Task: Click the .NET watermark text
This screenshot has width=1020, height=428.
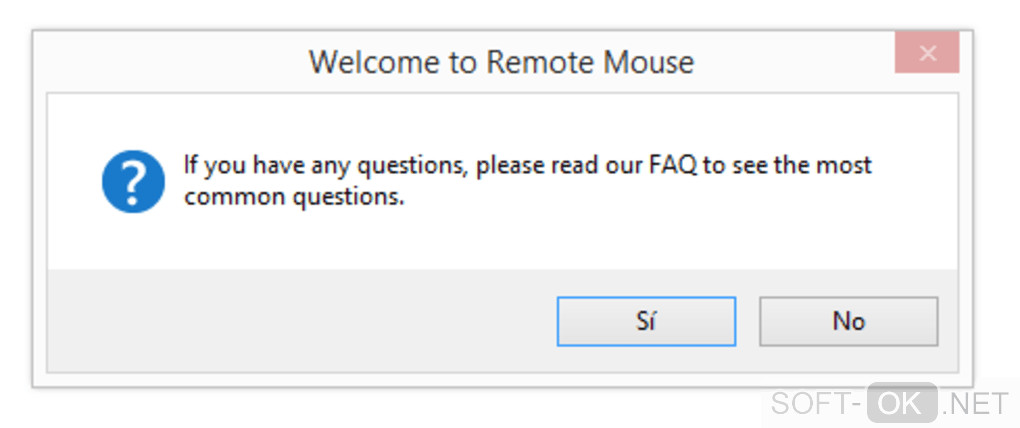Action: pyautogui.click(x=976, y=403)
